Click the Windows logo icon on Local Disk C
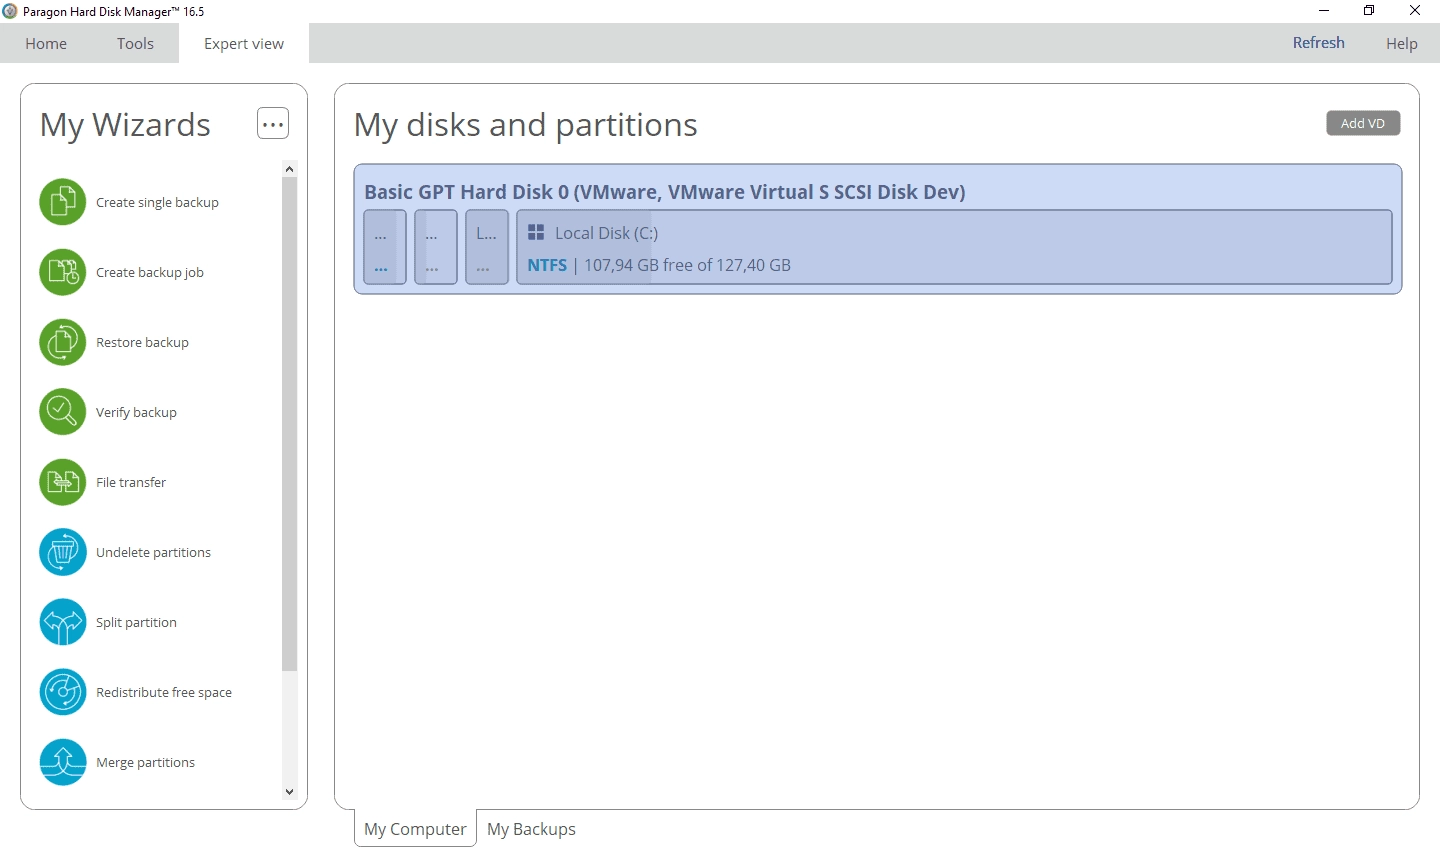The height and width of the screenshot is (860, 1440). coord(536,232)
